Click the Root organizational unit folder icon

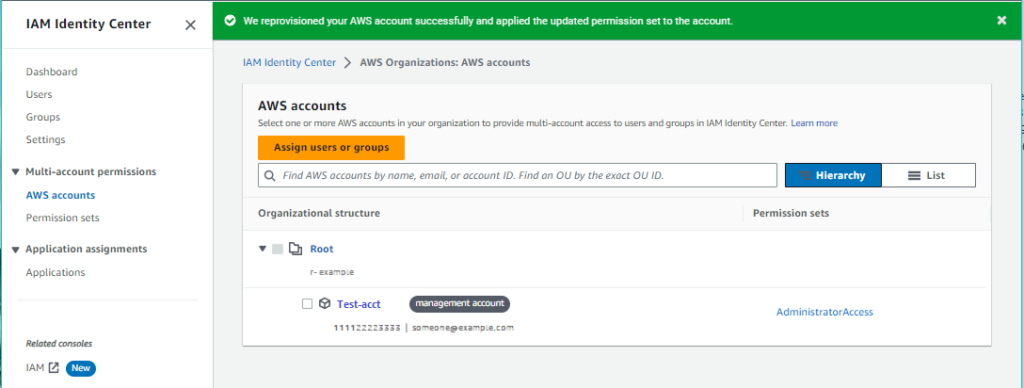pyautogui.click(x=296, y=249)
